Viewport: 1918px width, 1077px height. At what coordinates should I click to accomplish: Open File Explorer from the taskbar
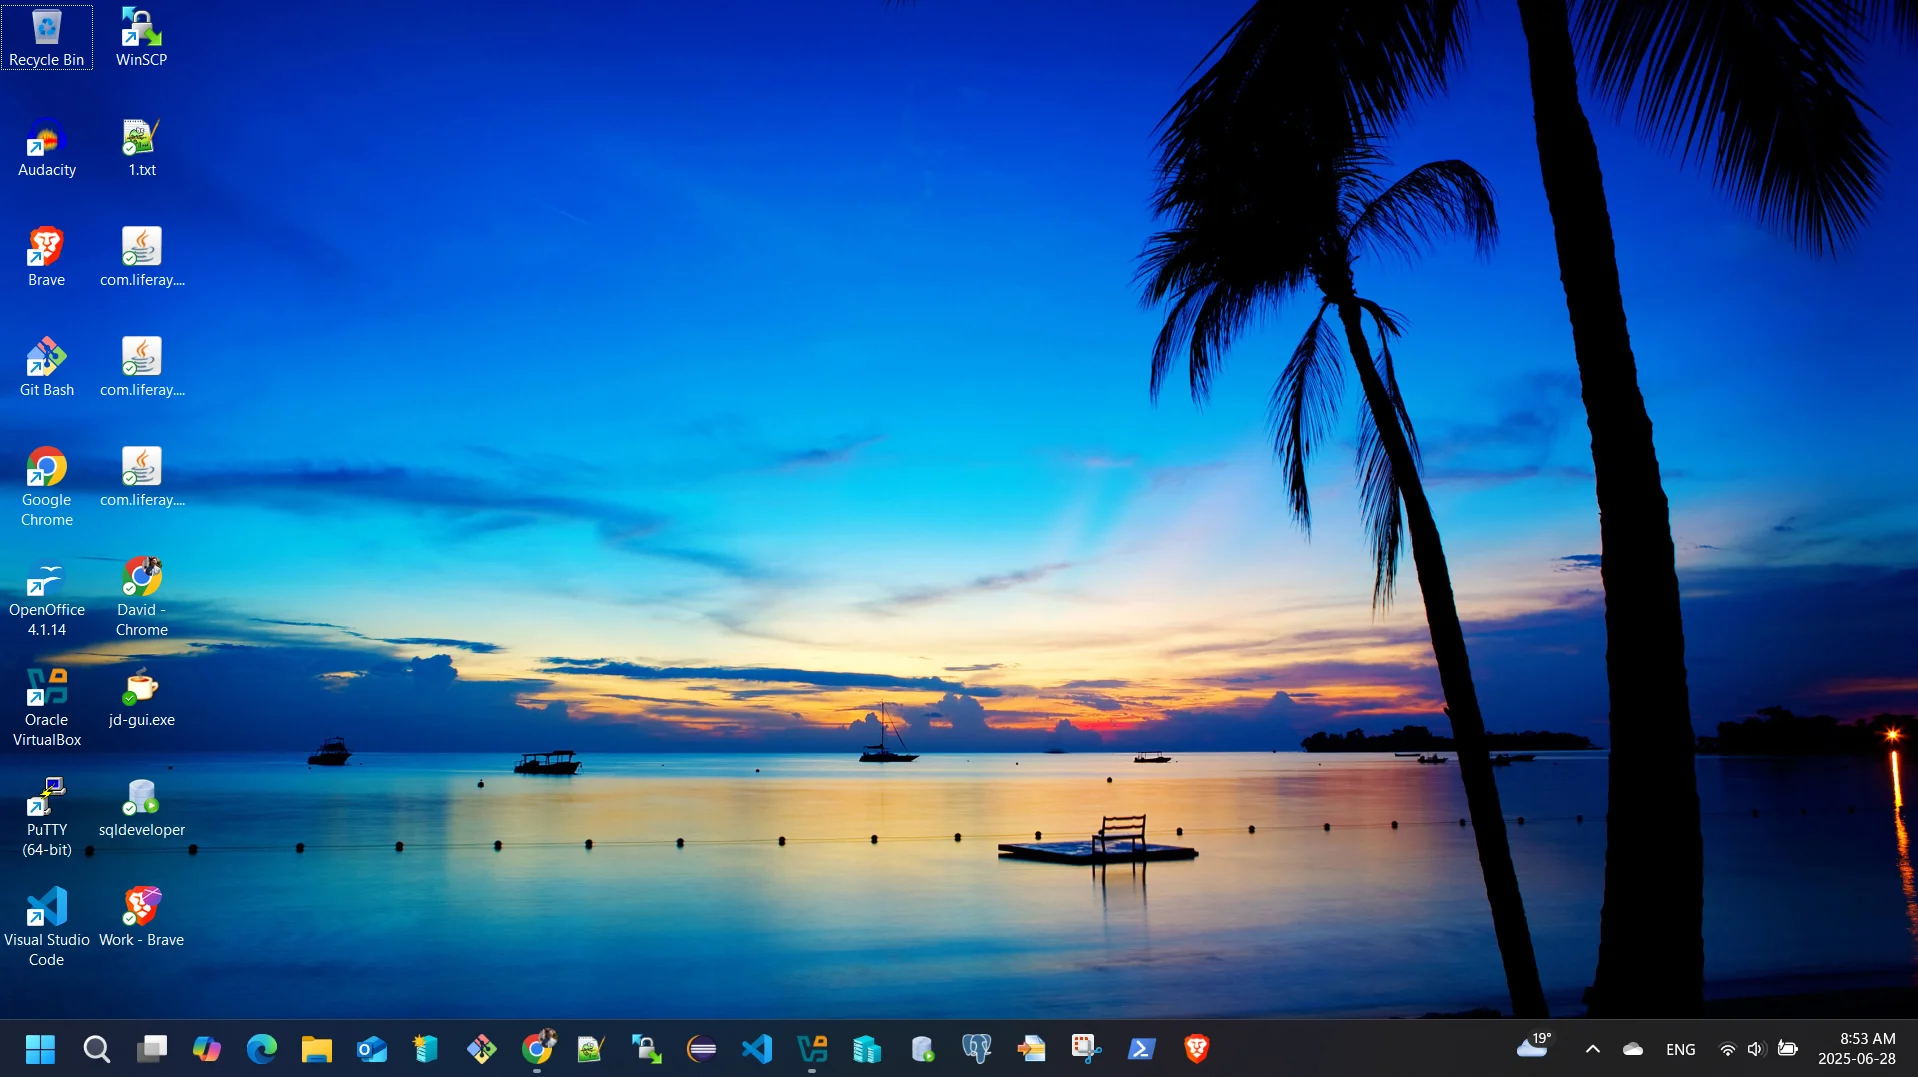click(x=317, y=1049)
